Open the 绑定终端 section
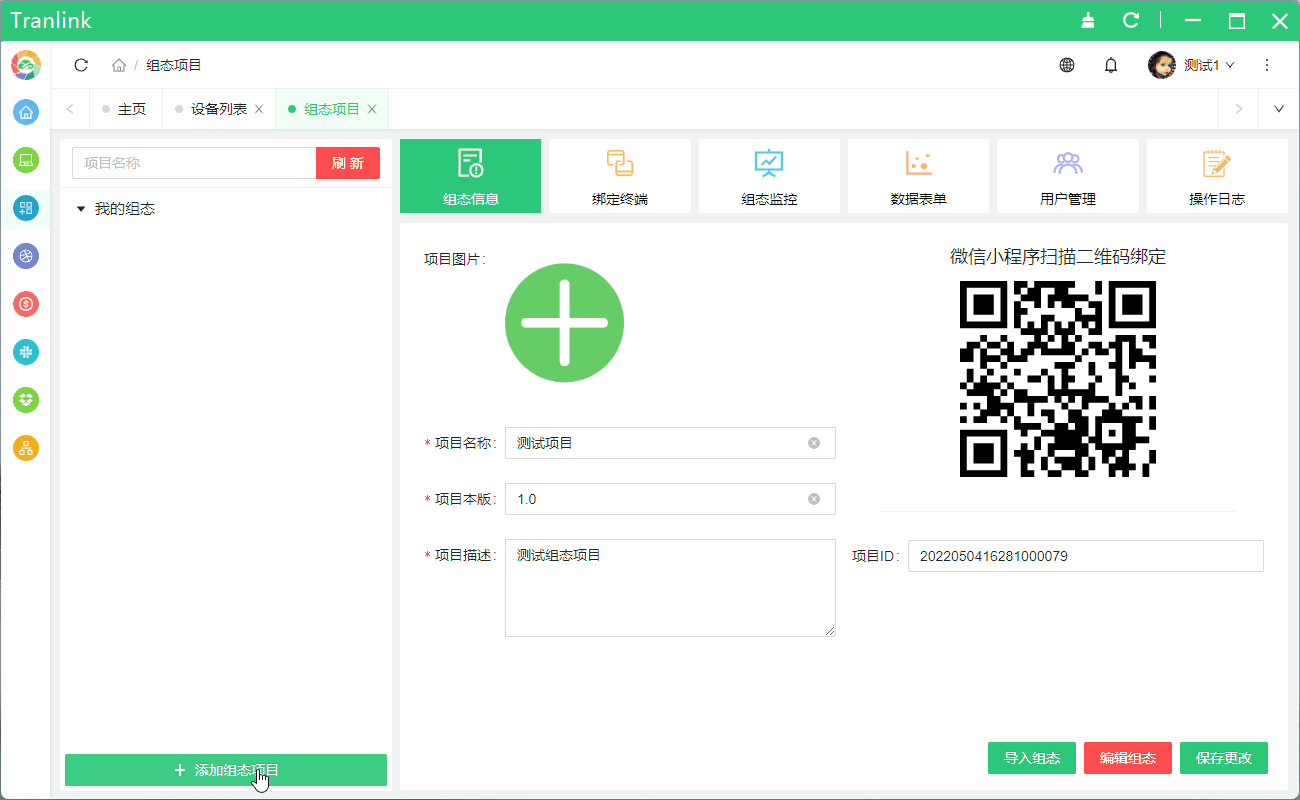 [x=620, y=176]
